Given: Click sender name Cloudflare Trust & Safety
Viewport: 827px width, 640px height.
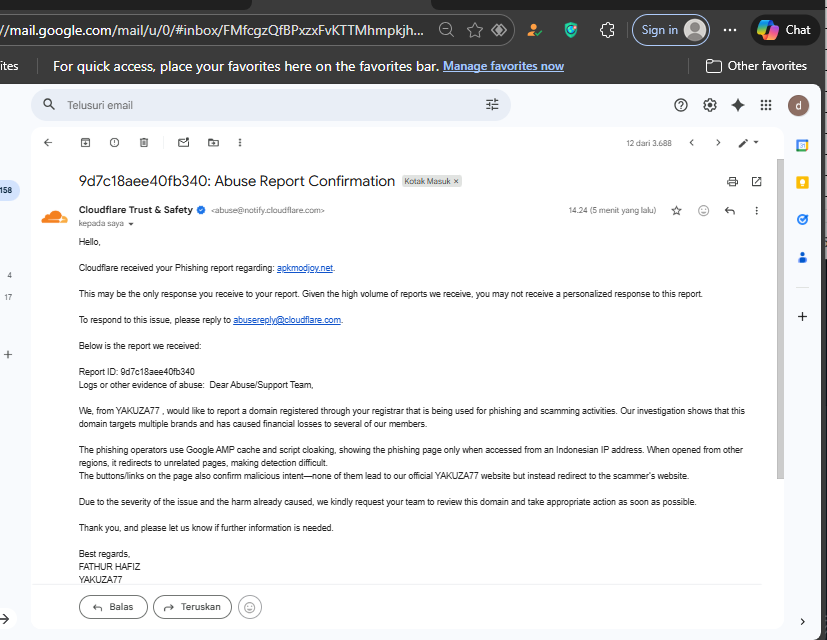Looking at the screenshot, I should coord(136,209).
